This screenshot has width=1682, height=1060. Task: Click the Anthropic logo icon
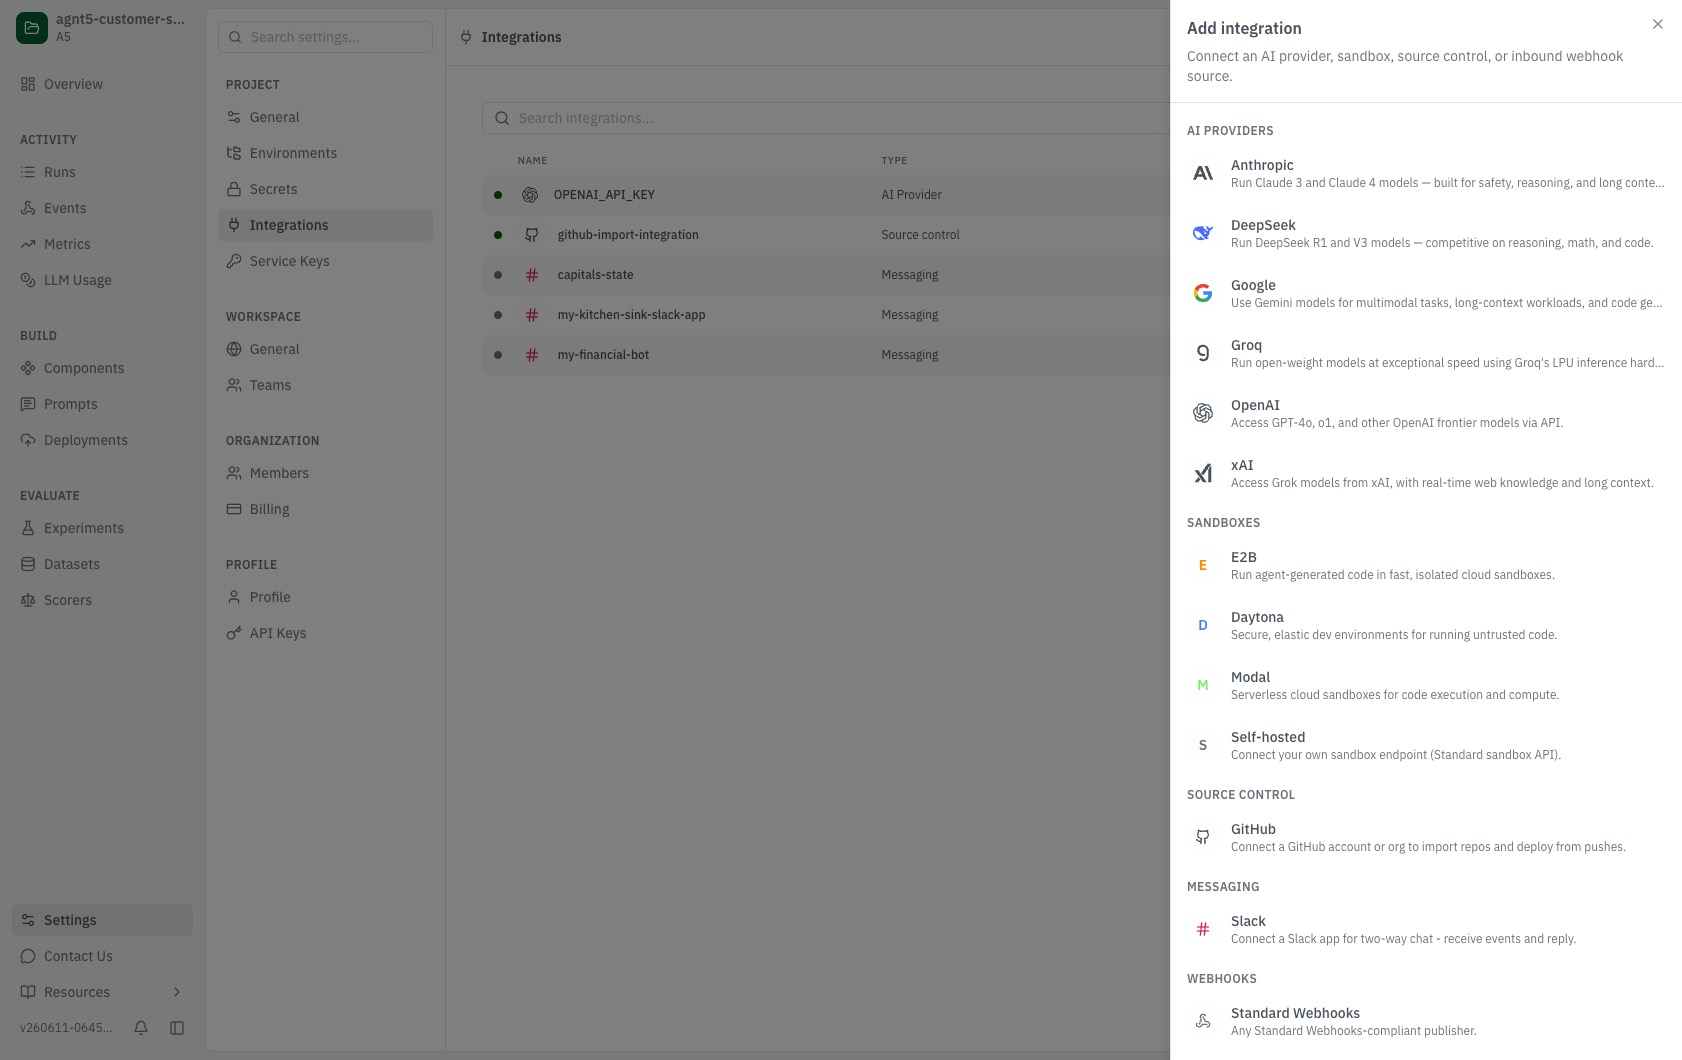1203,173
